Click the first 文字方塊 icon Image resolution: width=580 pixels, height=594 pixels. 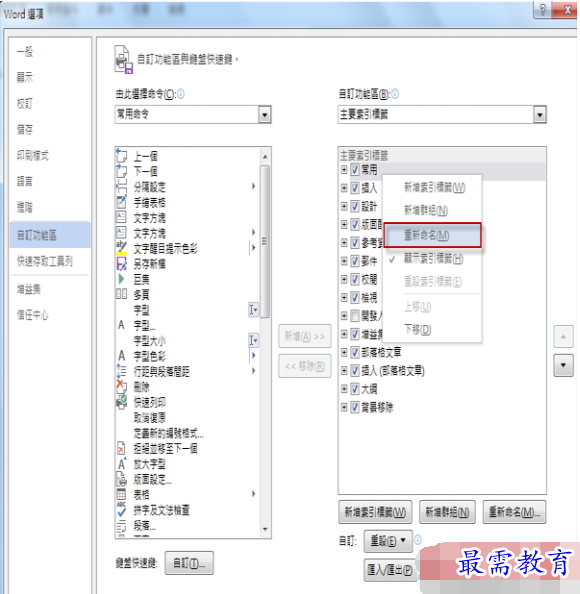(121, 217)
